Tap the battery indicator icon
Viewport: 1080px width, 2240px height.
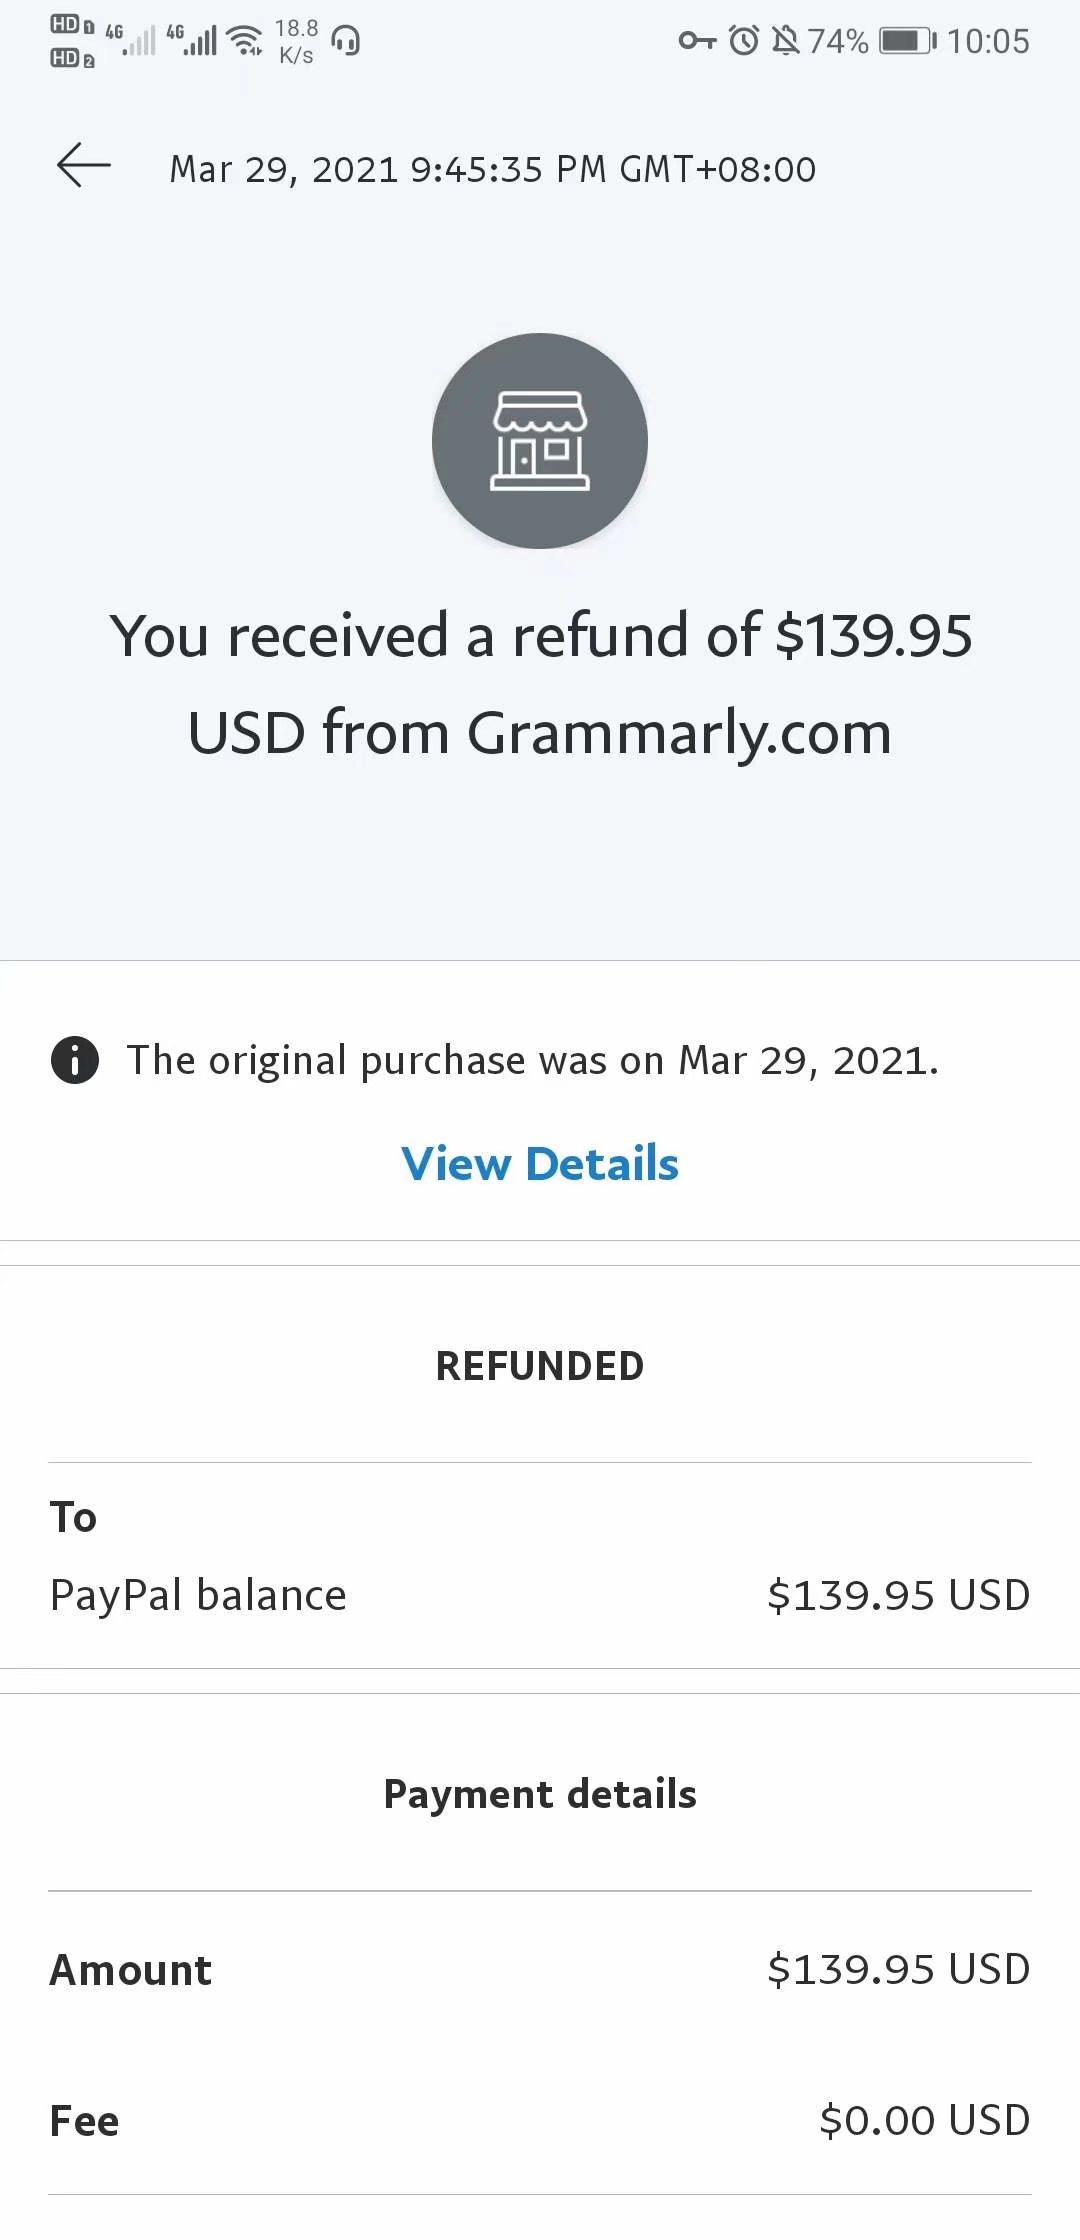tap(908, 41)
